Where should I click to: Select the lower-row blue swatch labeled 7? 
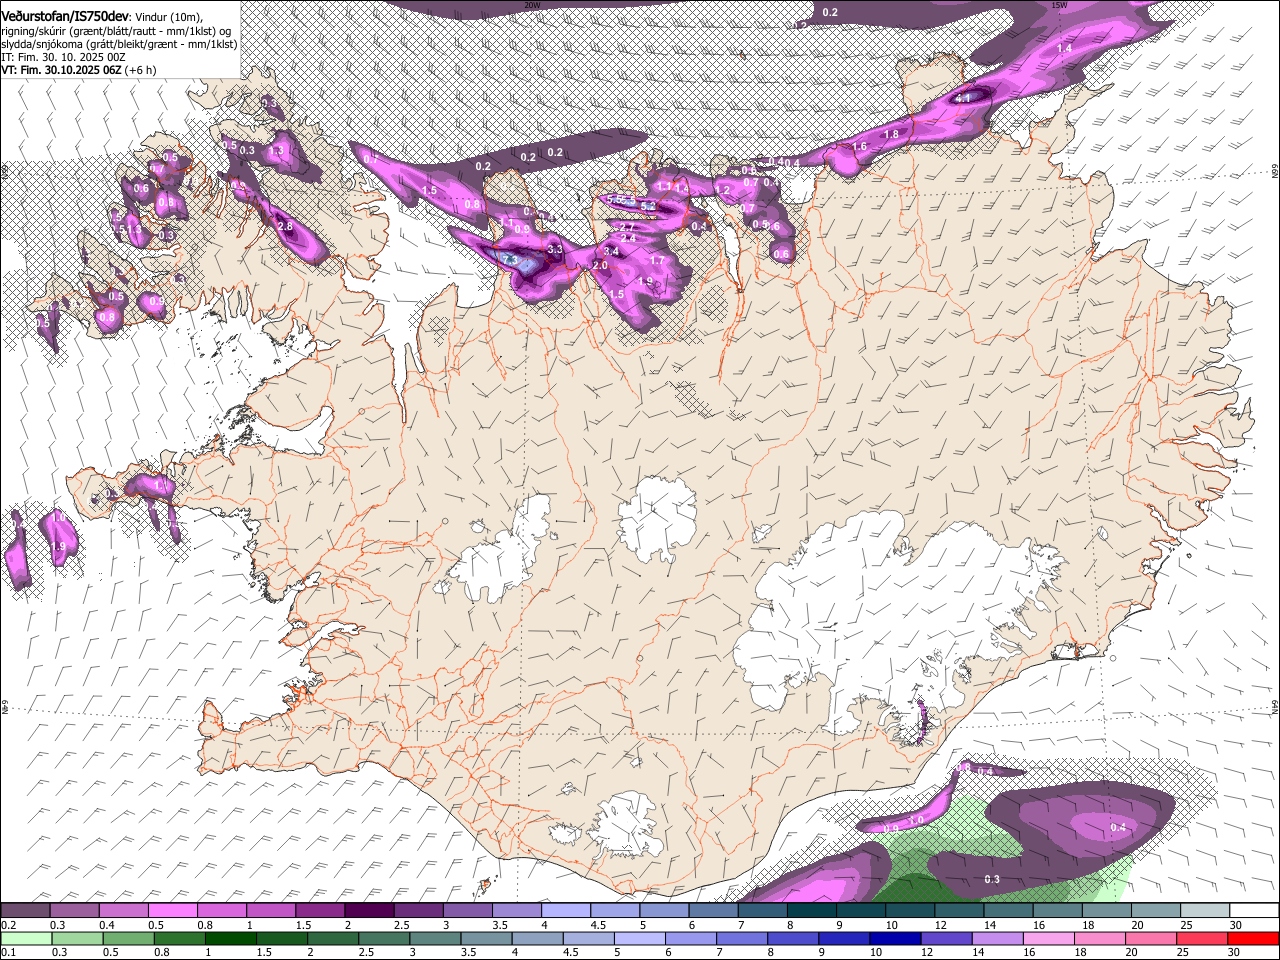click(x=740, y=938)
